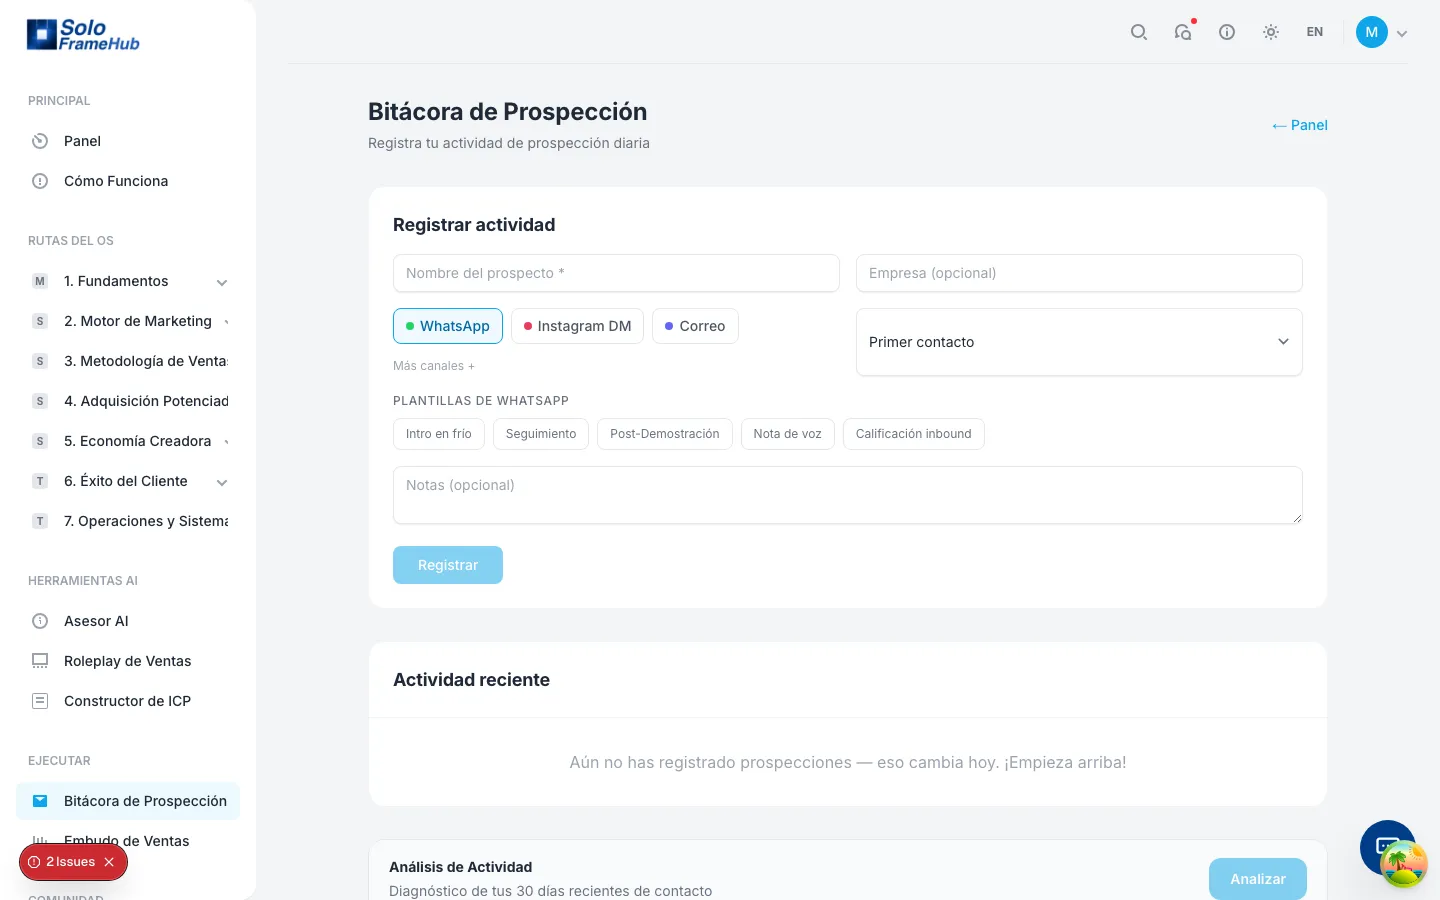This screenshot has height=900, width=1440.
Task: Click the Registrar button
Action: 448,565
